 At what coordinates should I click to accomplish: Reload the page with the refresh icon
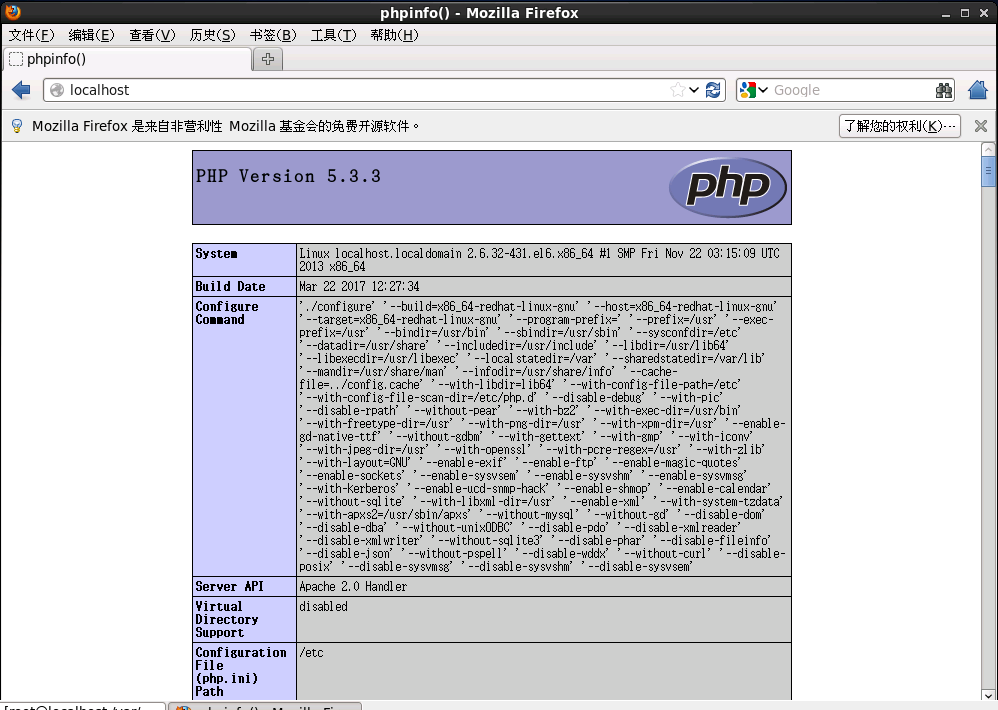(713, 90)
